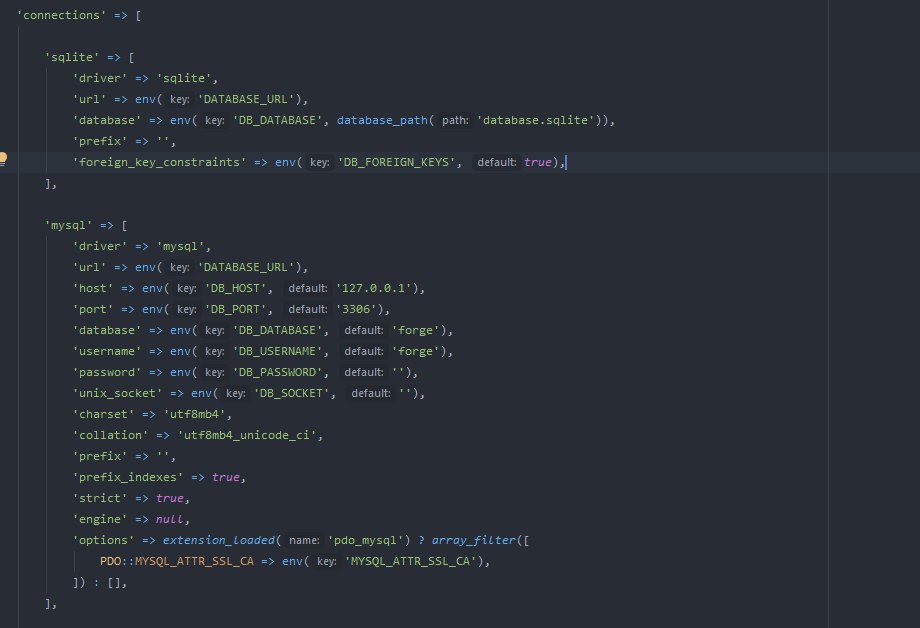Click the quoted 'MYSQL_ATTR_SSL_CA' env string
920x628 pixels.
point(411,562)
